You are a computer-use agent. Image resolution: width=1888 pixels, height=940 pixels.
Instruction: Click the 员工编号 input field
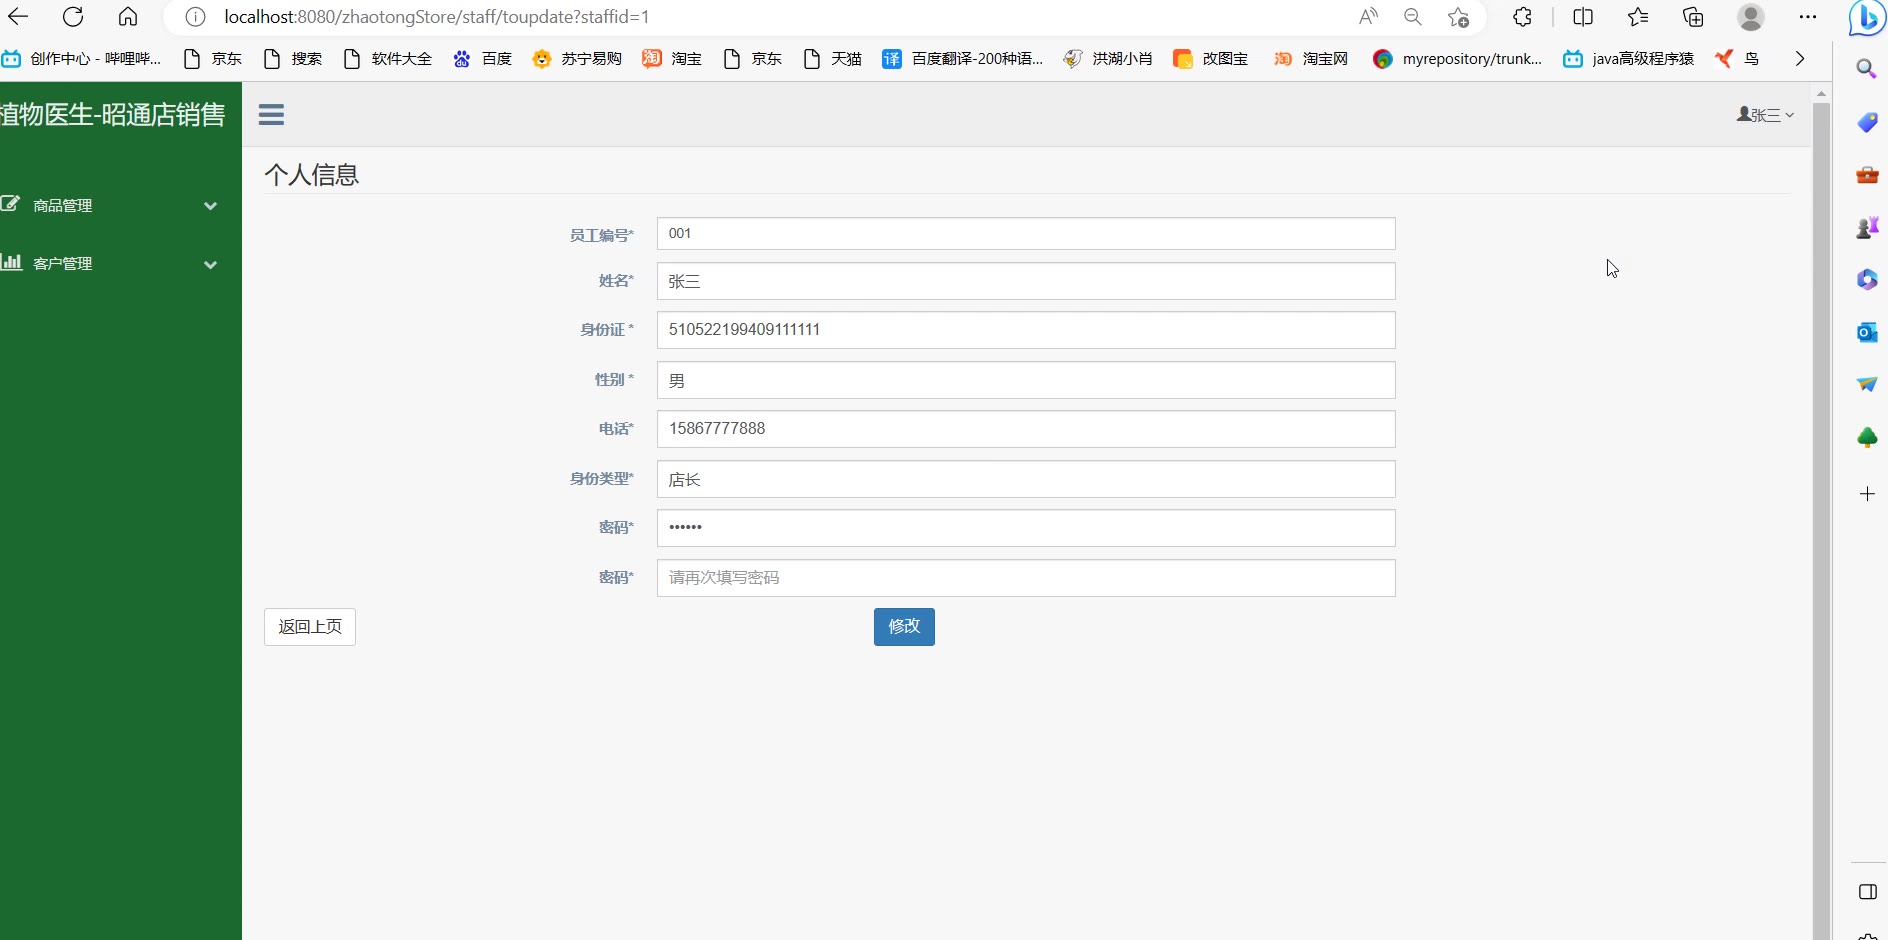(1026, 234)
